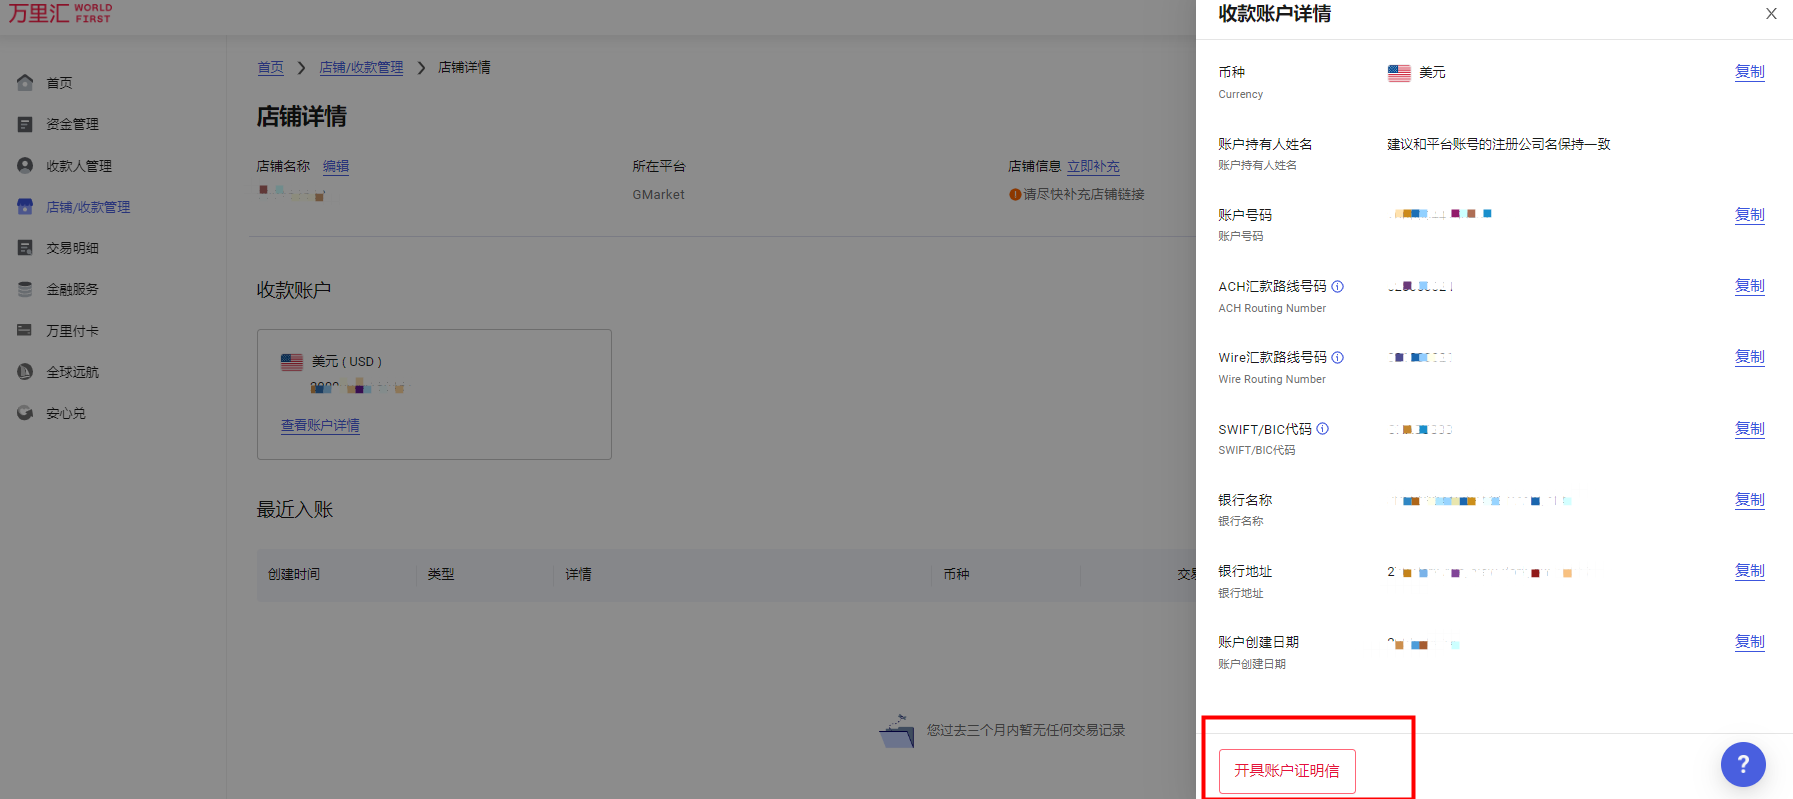Copy the 账户号码 value
The image size is (1793, 799).
coord(1749,215)
